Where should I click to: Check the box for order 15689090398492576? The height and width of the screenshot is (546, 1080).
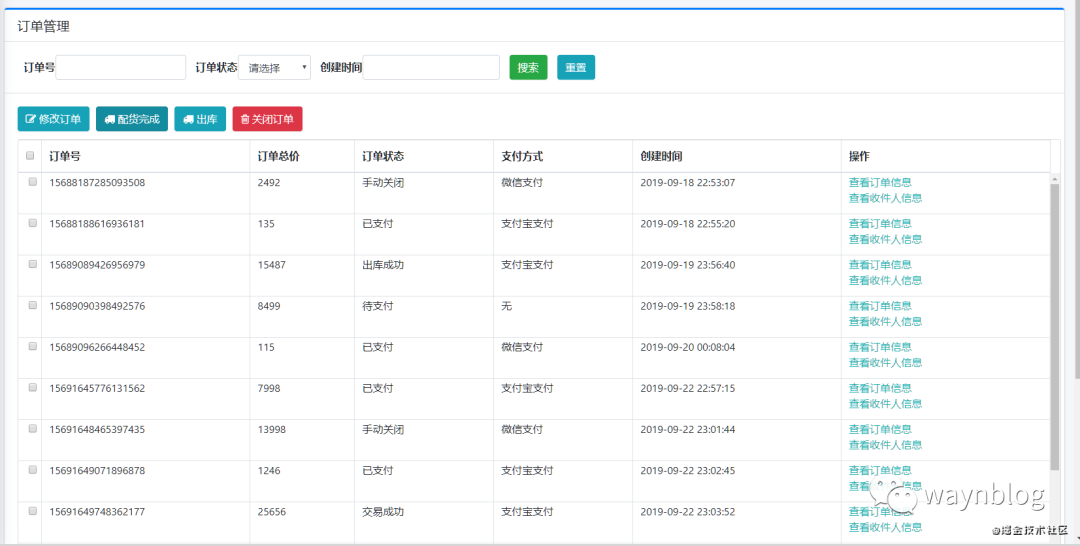pos(32,306)
